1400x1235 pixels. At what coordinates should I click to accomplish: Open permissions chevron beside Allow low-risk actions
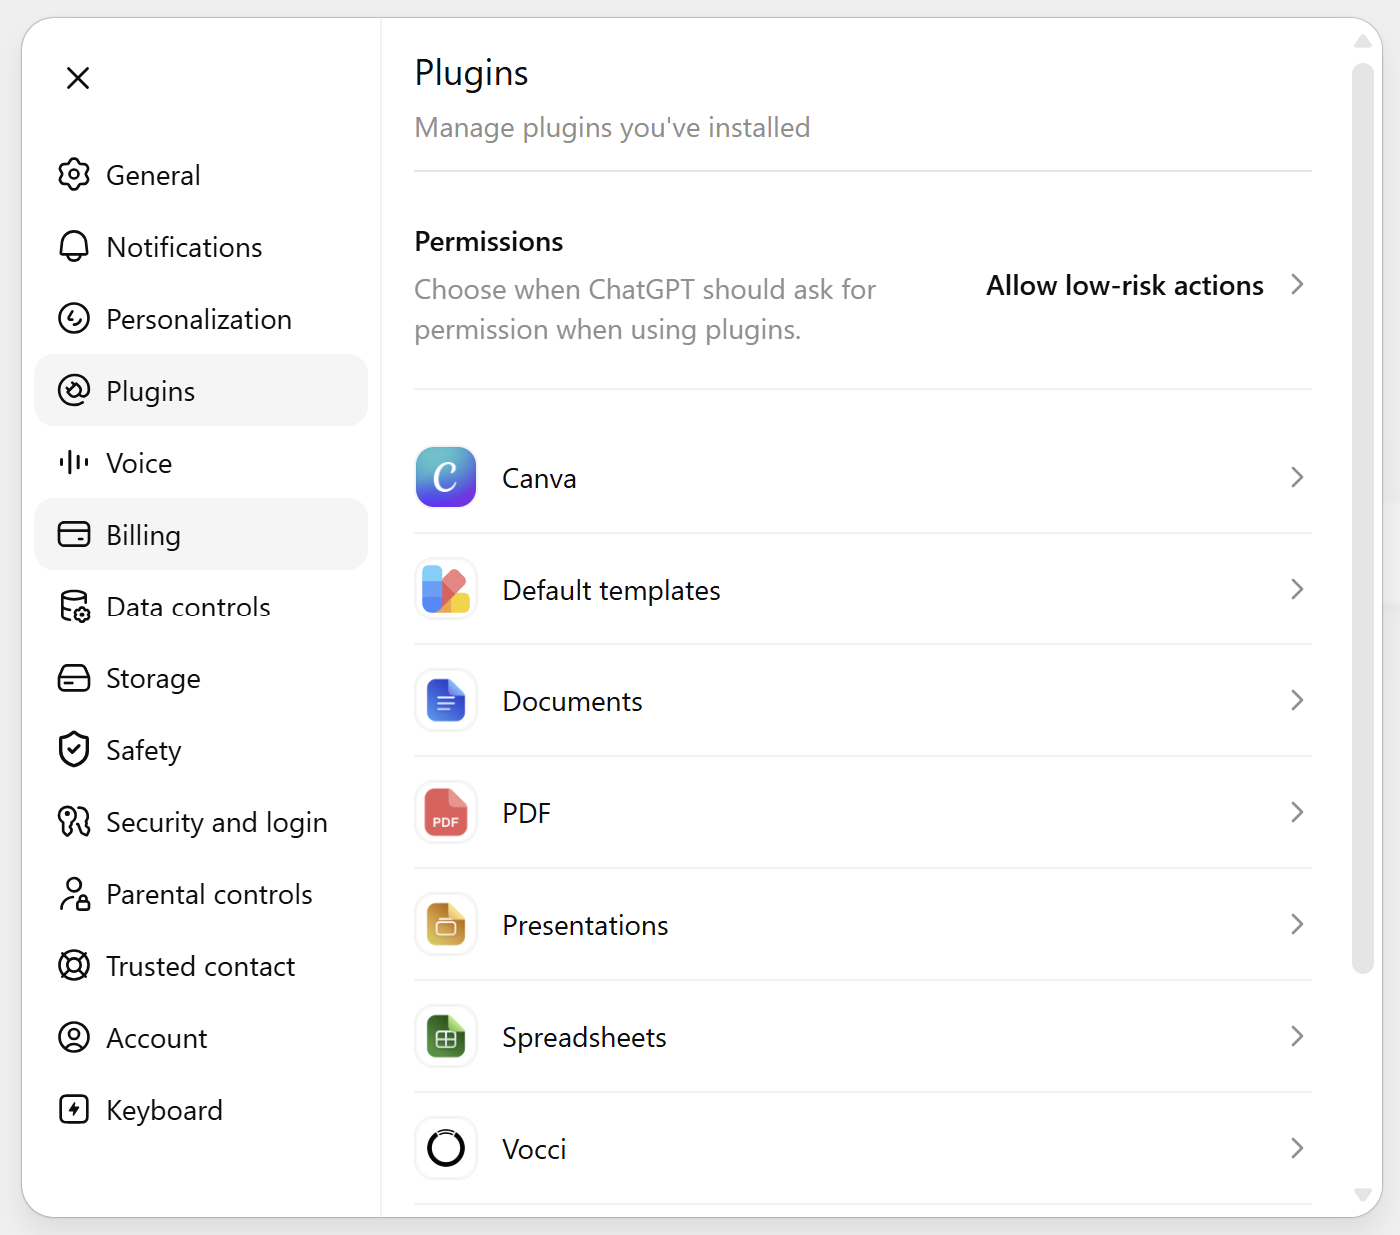point(1297,285)
